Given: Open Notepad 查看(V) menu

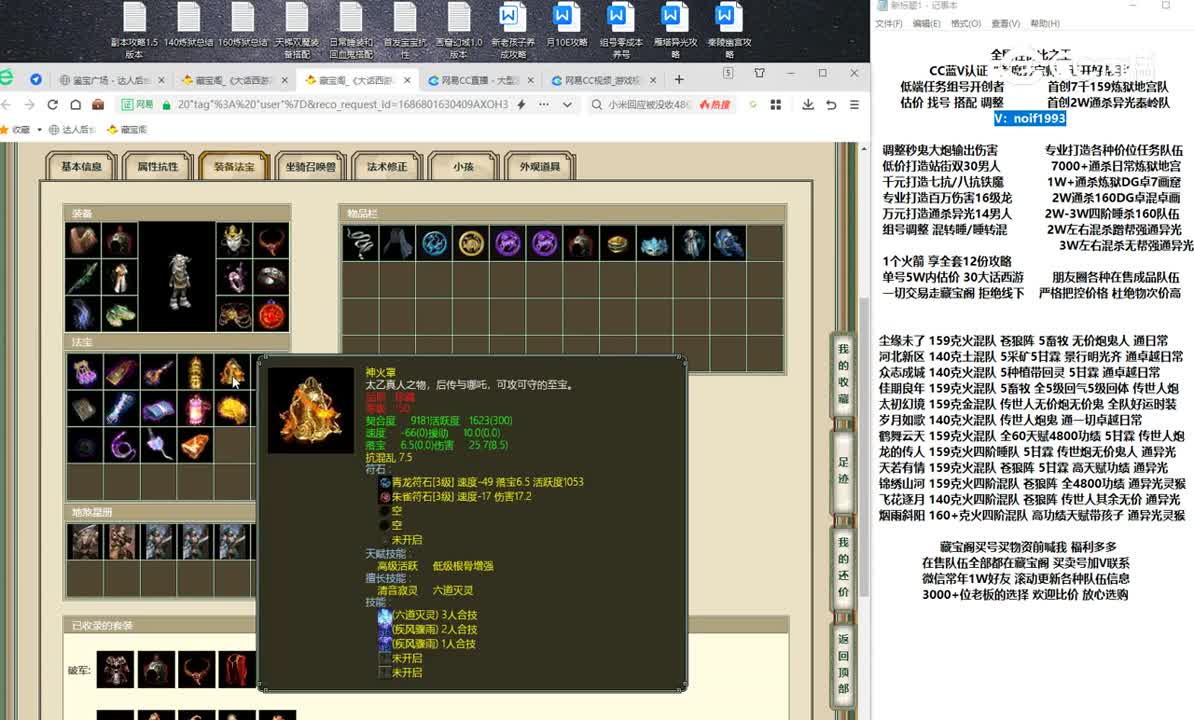Looking at the screenshot, I should pyautogui.click(x=1005, y=24).
